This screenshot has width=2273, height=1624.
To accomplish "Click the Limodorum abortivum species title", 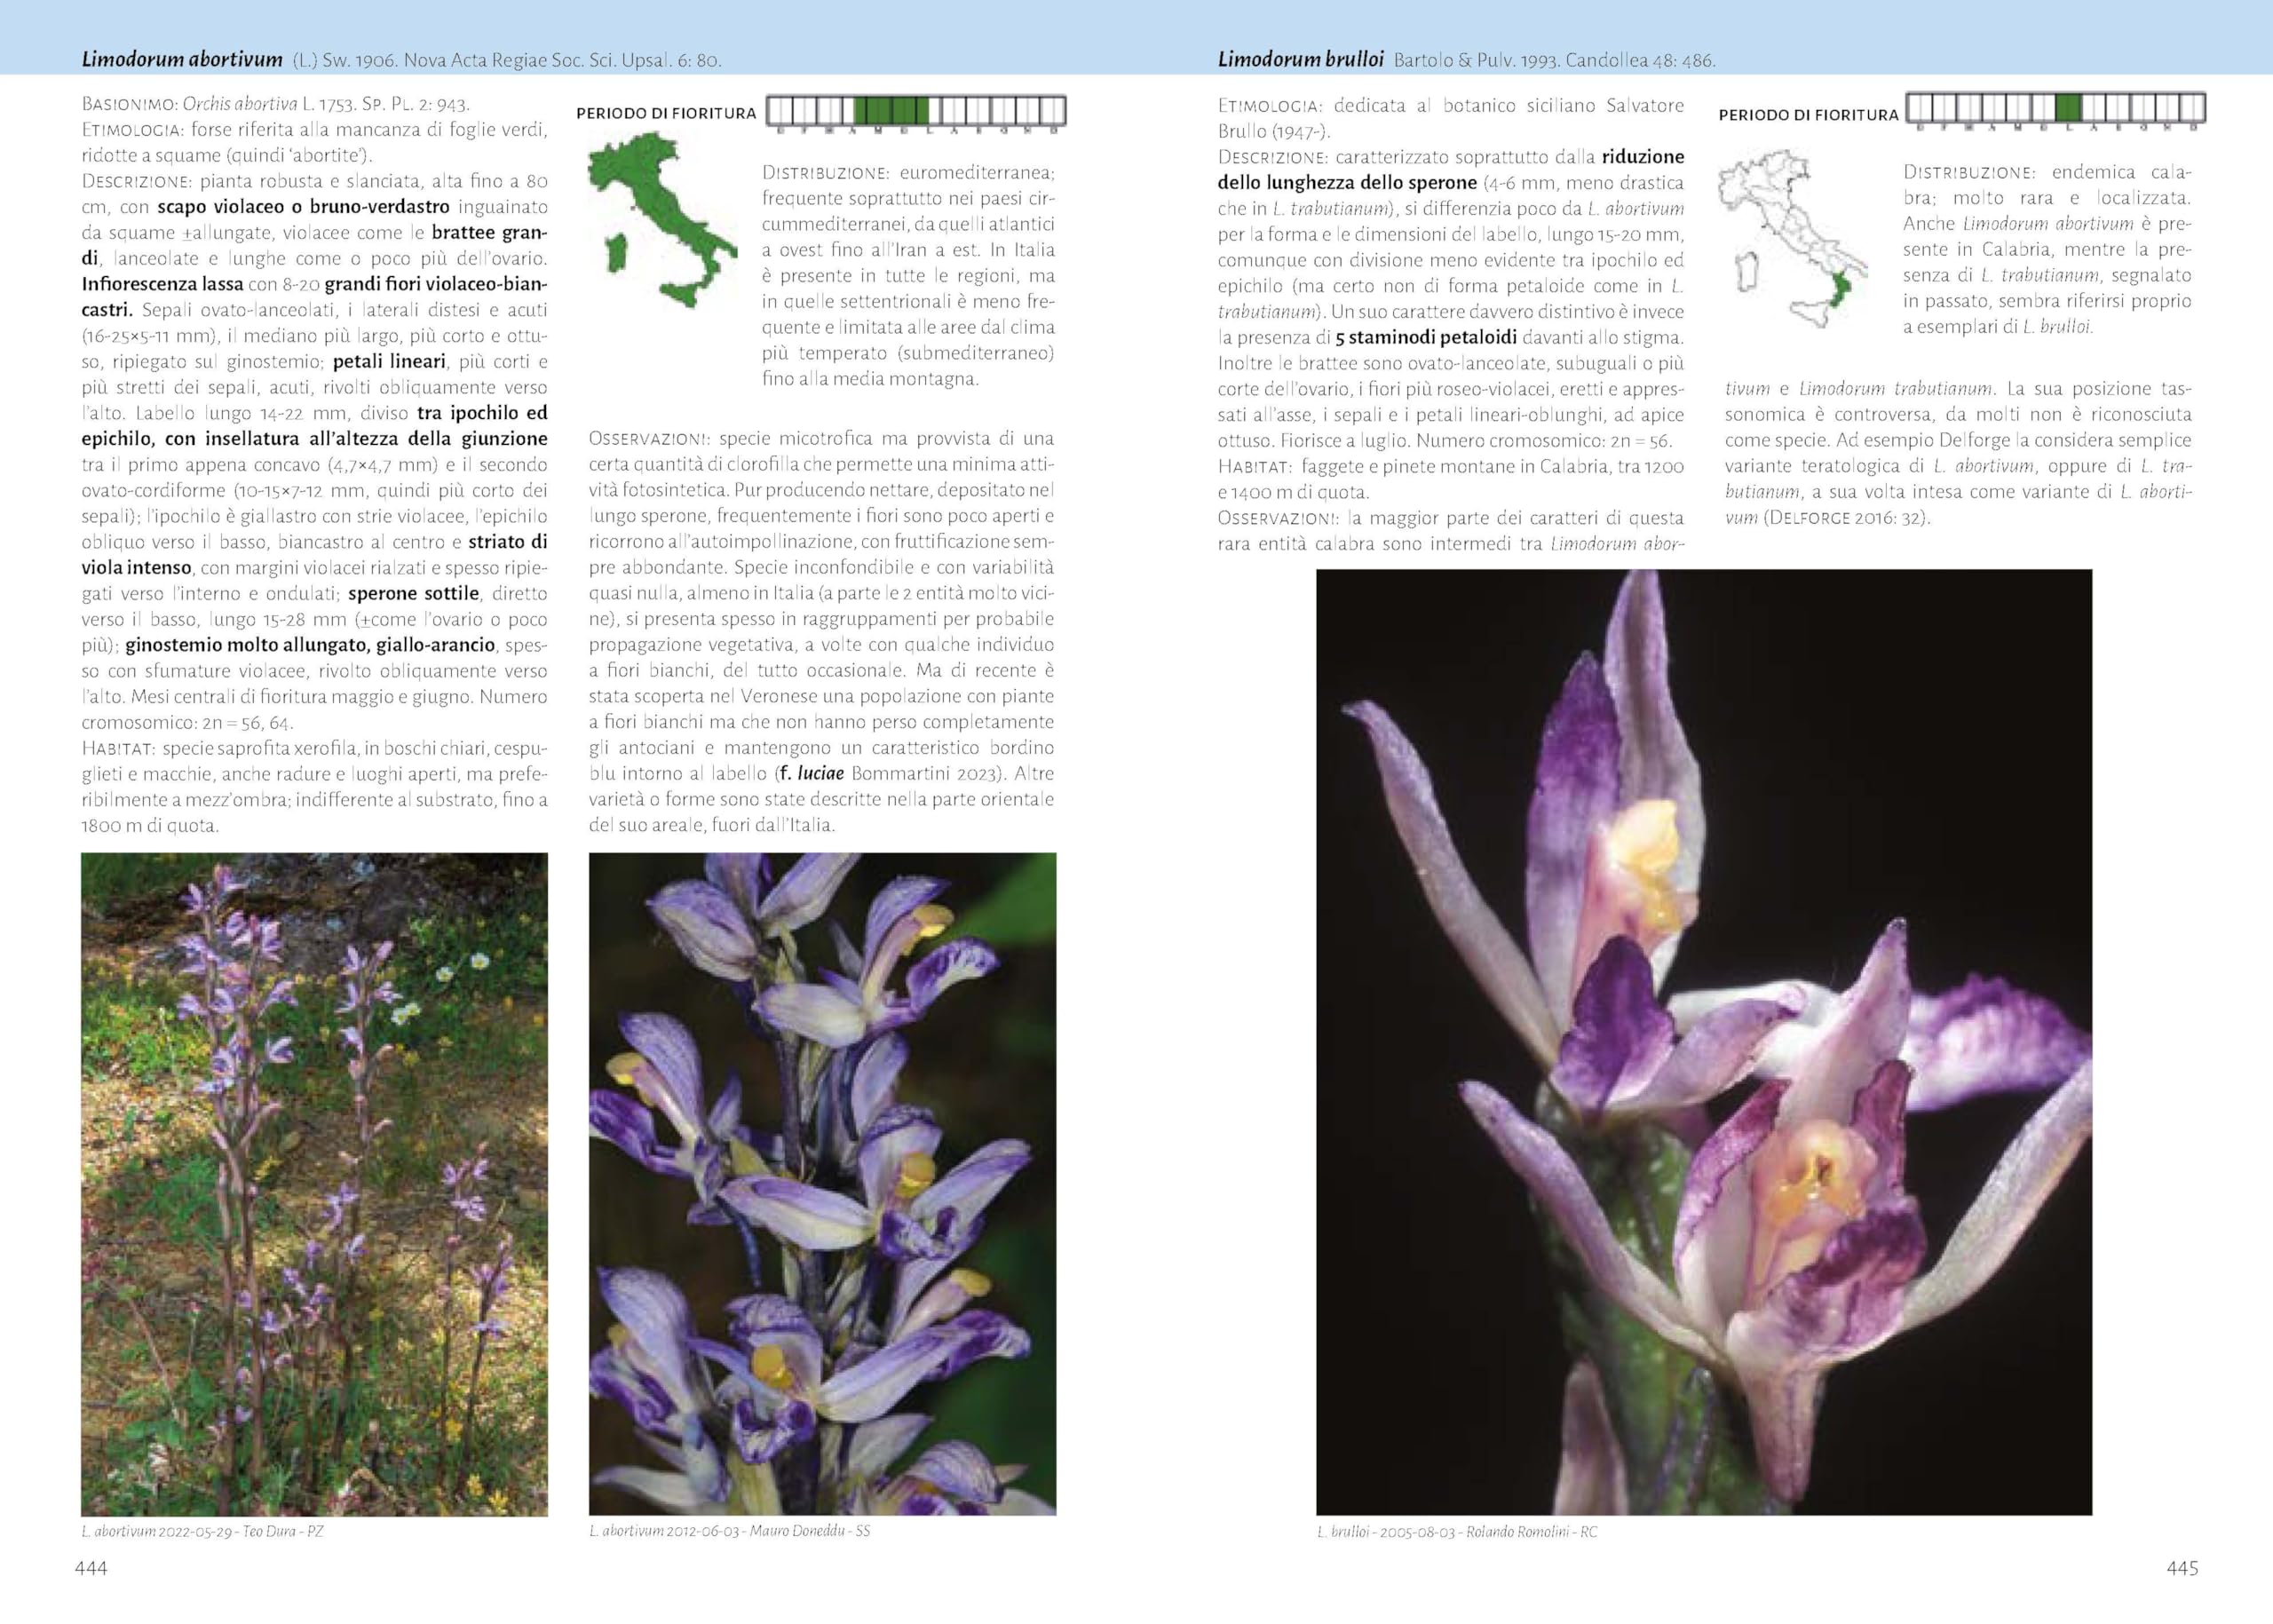I will tap(182, 60).
